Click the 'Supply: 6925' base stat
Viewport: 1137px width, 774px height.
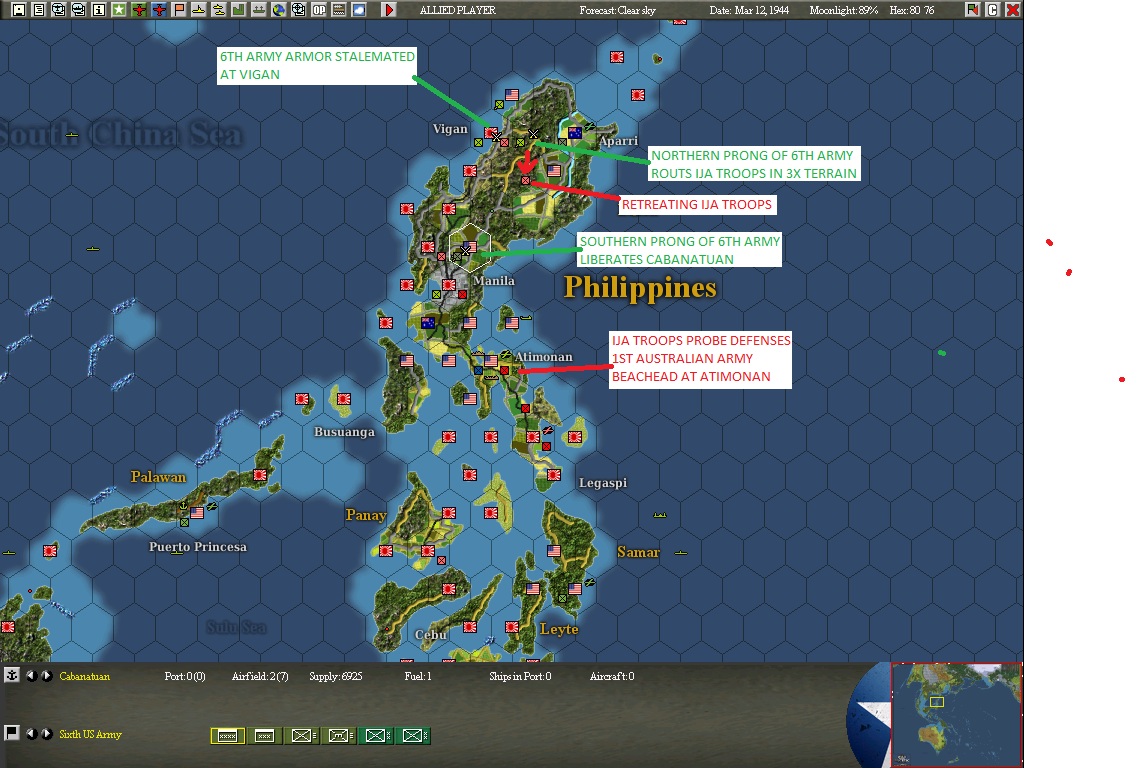click(x=335, y=676)
